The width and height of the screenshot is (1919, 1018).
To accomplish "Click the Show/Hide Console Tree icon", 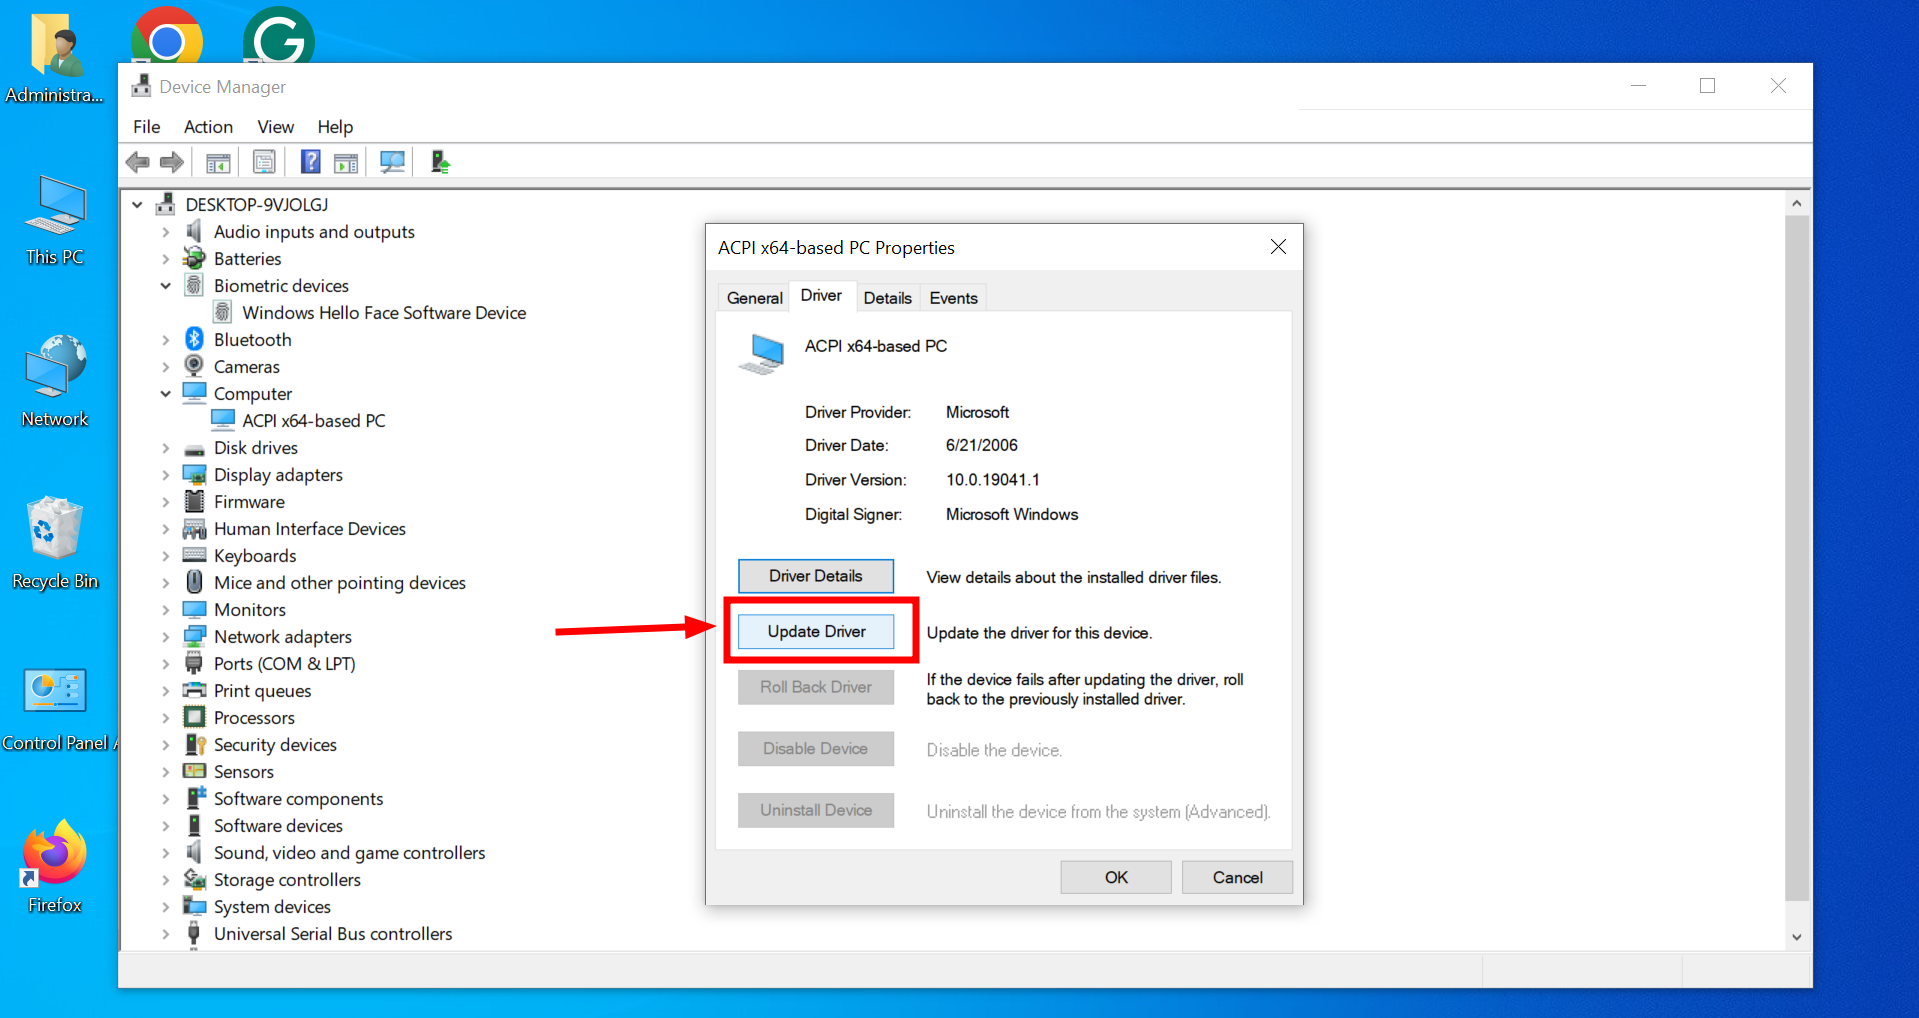I will [x=217, y=161].
